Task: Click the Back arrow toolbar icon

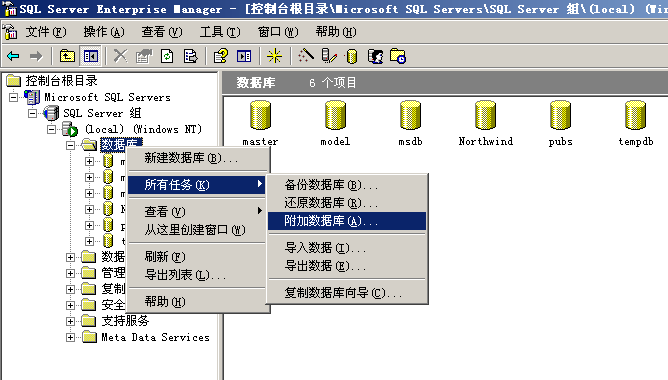Action: [x=14, y=56]
